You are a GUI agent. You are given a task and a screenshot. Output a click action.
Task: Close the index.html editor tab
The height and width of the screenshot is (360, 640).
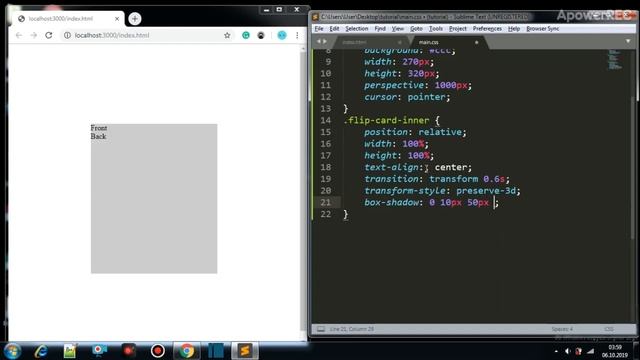click(400, 42)
